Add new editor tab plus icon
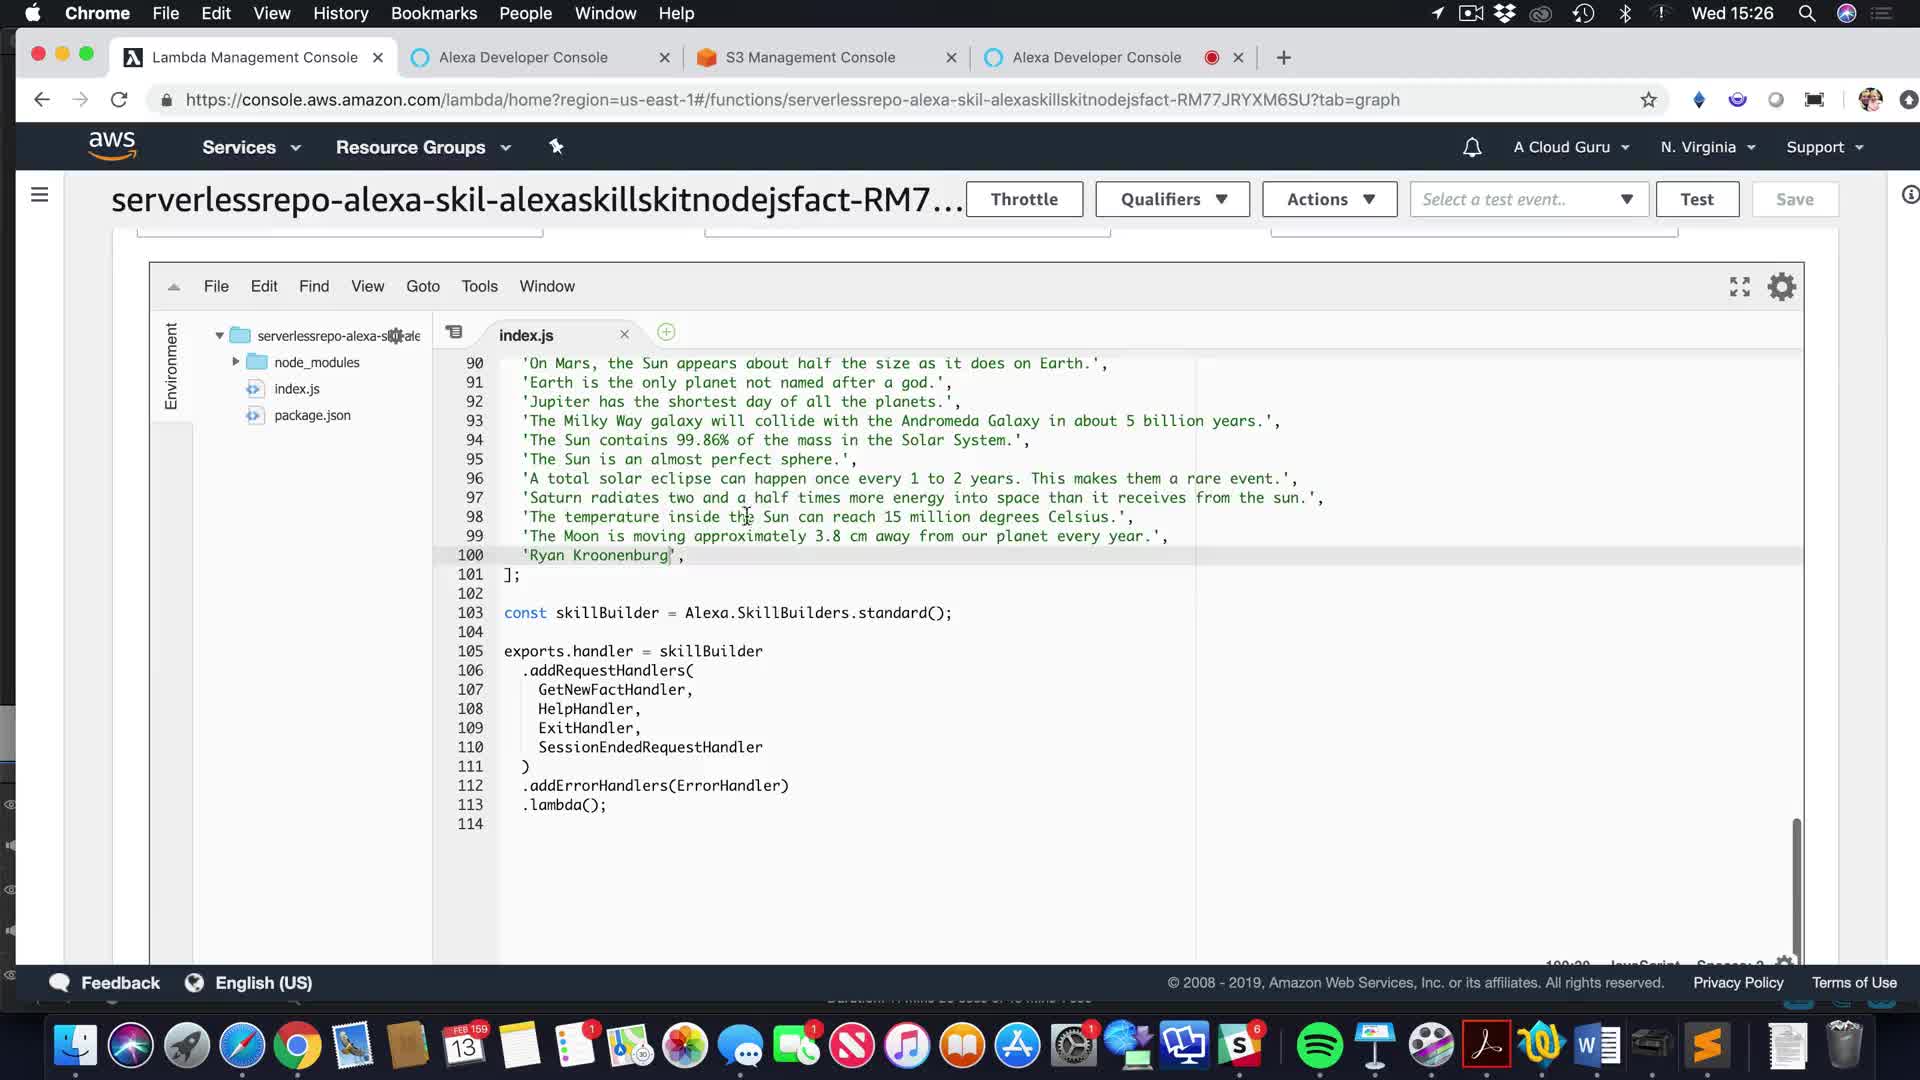Viewport: 1920px width, 1080px height. click(x=666, y=332)
